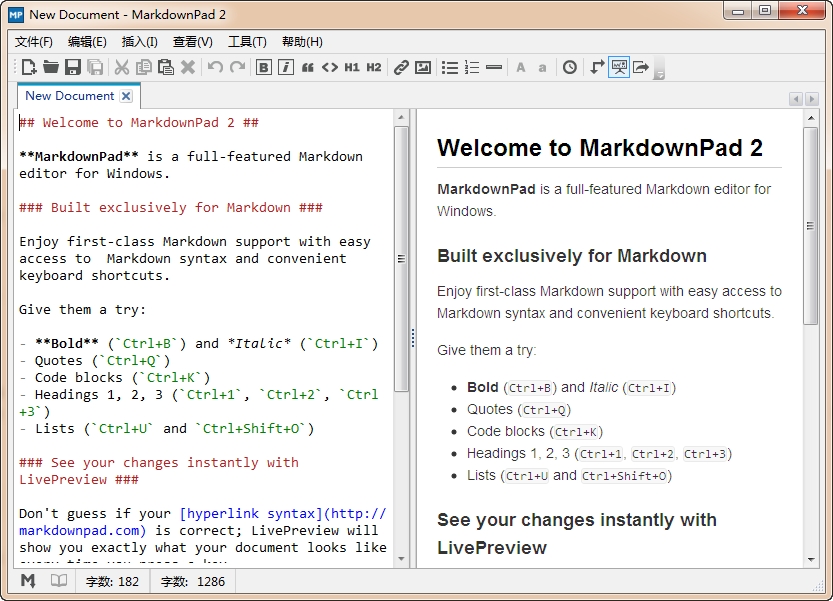833x601 pixels.
Task: Click editor scrollbar up arrow
Action: click(x=401, y=117)
